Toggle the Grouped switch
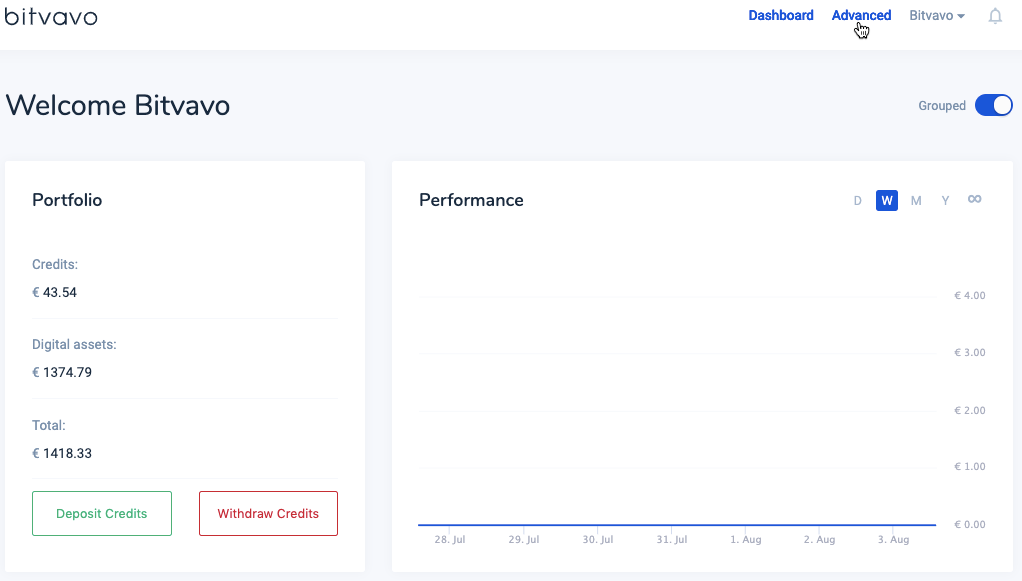 (993, 106)
